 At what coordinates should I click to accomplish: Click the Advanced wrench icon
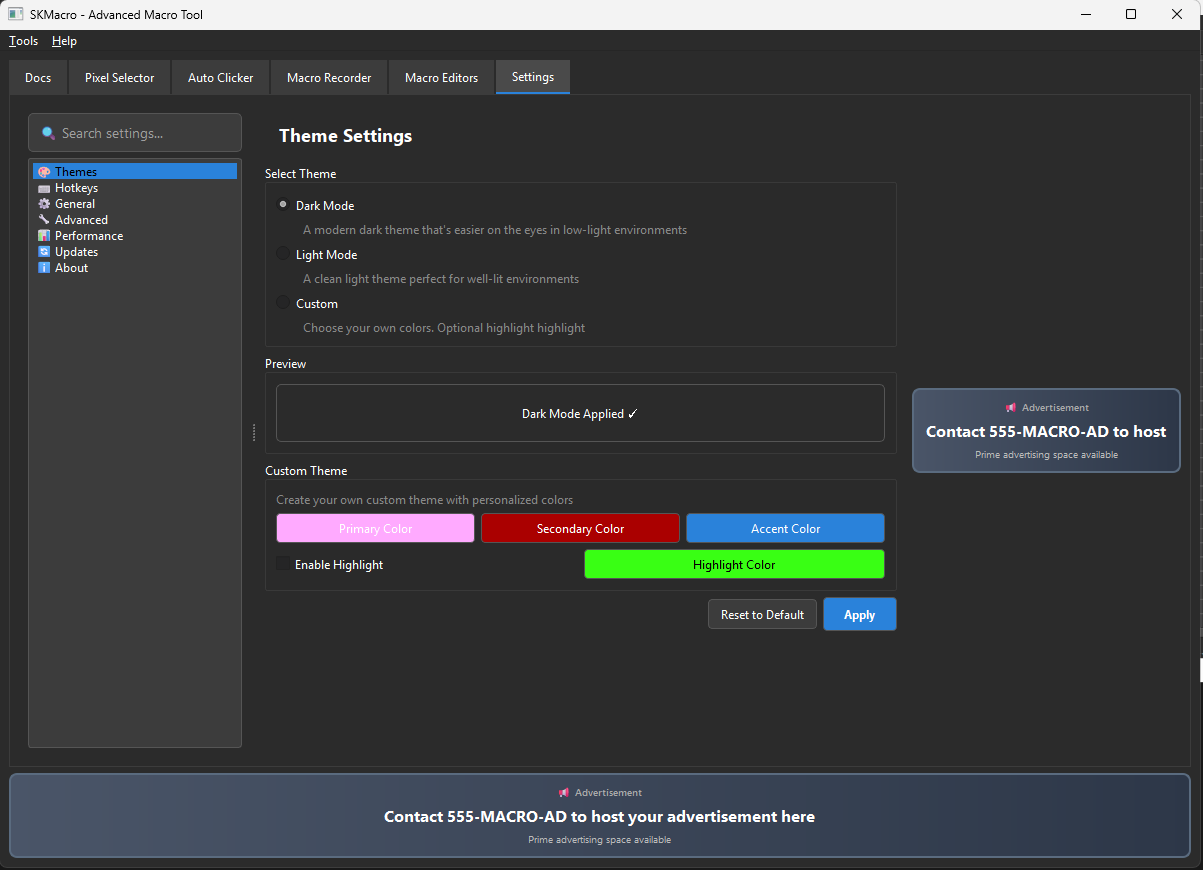coord(44,220)
